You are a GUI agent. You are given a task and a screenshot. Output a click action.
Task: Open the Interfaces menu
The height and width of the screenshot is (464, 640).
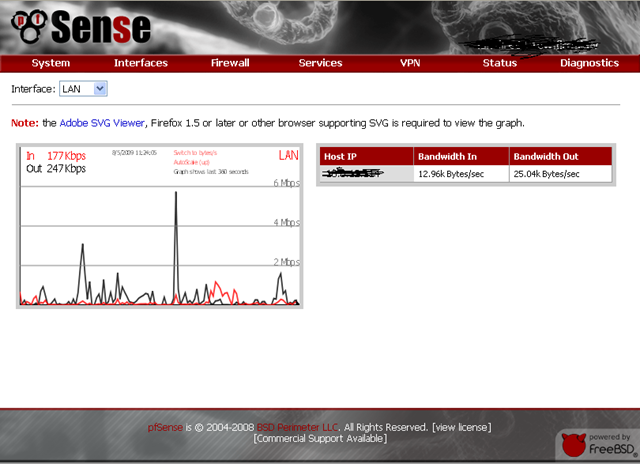point(141,63)
